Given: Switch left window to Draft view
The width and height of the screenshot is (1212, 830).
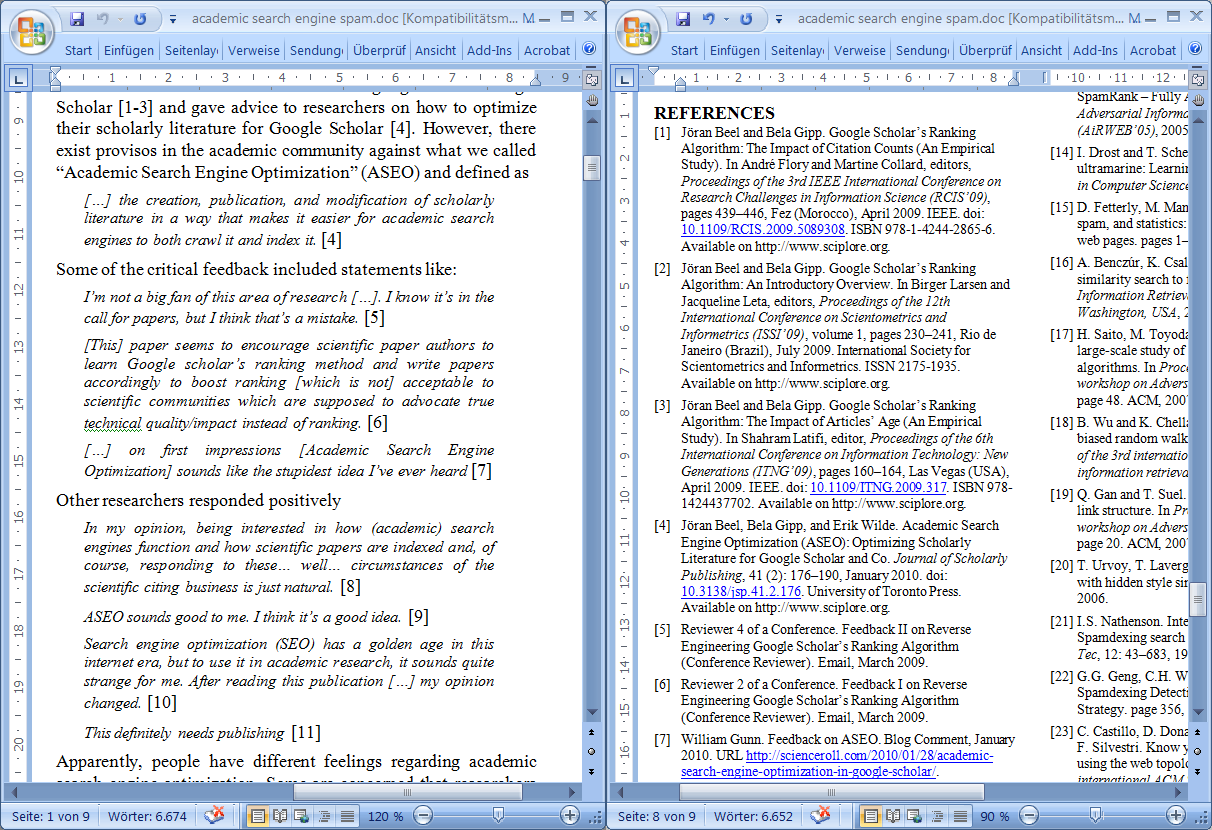Looking at the screenshot, I should [347, 816].
